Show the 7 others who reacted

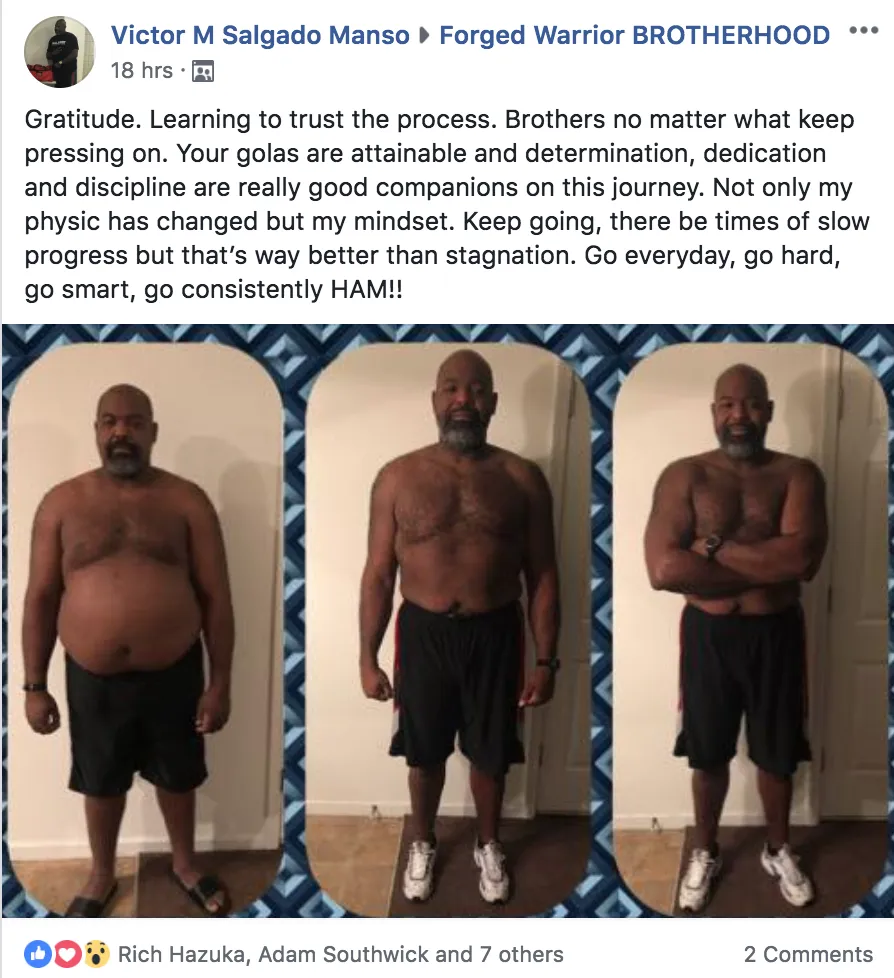pyautogui.click(x=521, y=954)
